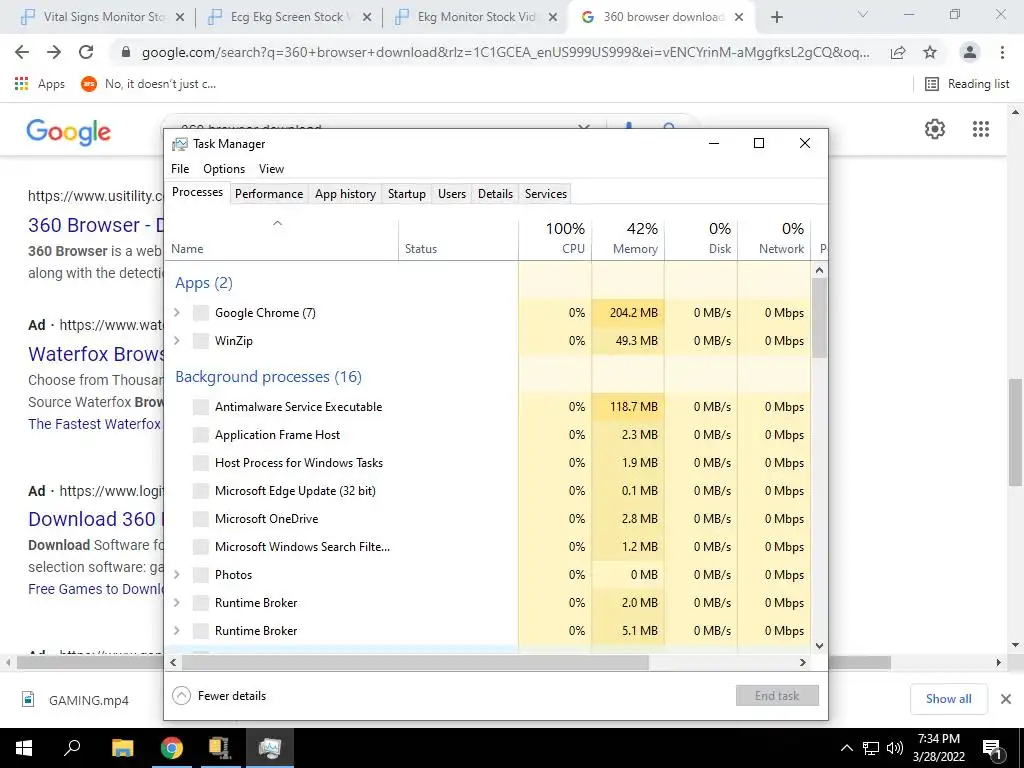Switch to the Details tab
The height and width of the screenshot is (768, 1024).
(495, 194)
